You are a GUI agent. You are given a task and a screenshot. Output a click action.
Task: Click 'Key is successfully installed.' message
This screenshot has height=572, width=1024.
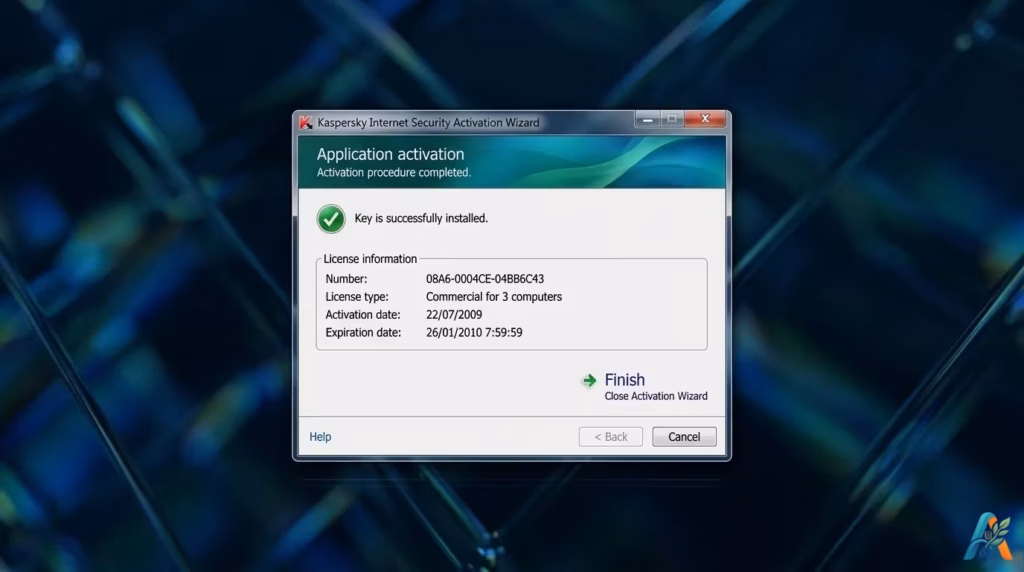(421, 218)
